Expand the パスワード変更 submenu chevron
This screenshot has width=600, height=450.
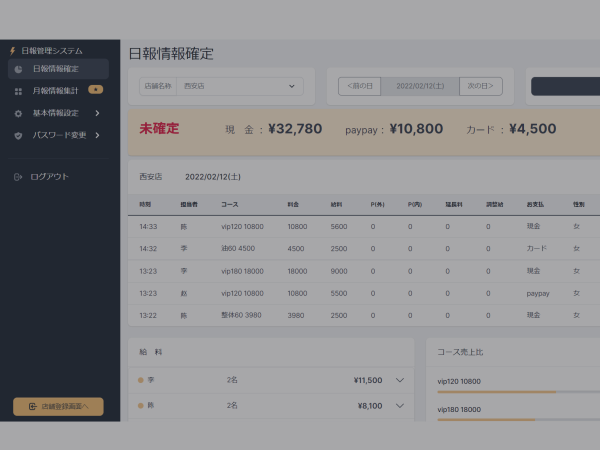97,134
